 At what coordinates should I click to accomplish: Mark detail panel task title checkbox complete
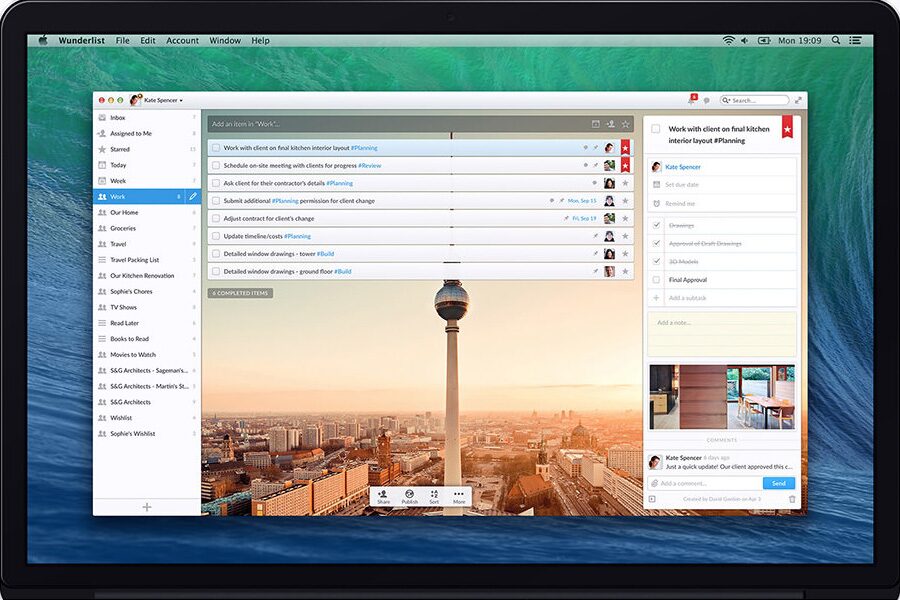point(655,129)
